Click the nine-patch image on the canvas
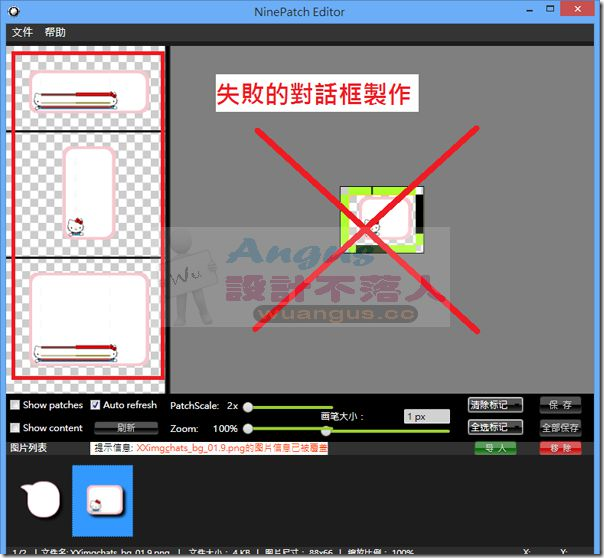 click(x=382, y=220)
